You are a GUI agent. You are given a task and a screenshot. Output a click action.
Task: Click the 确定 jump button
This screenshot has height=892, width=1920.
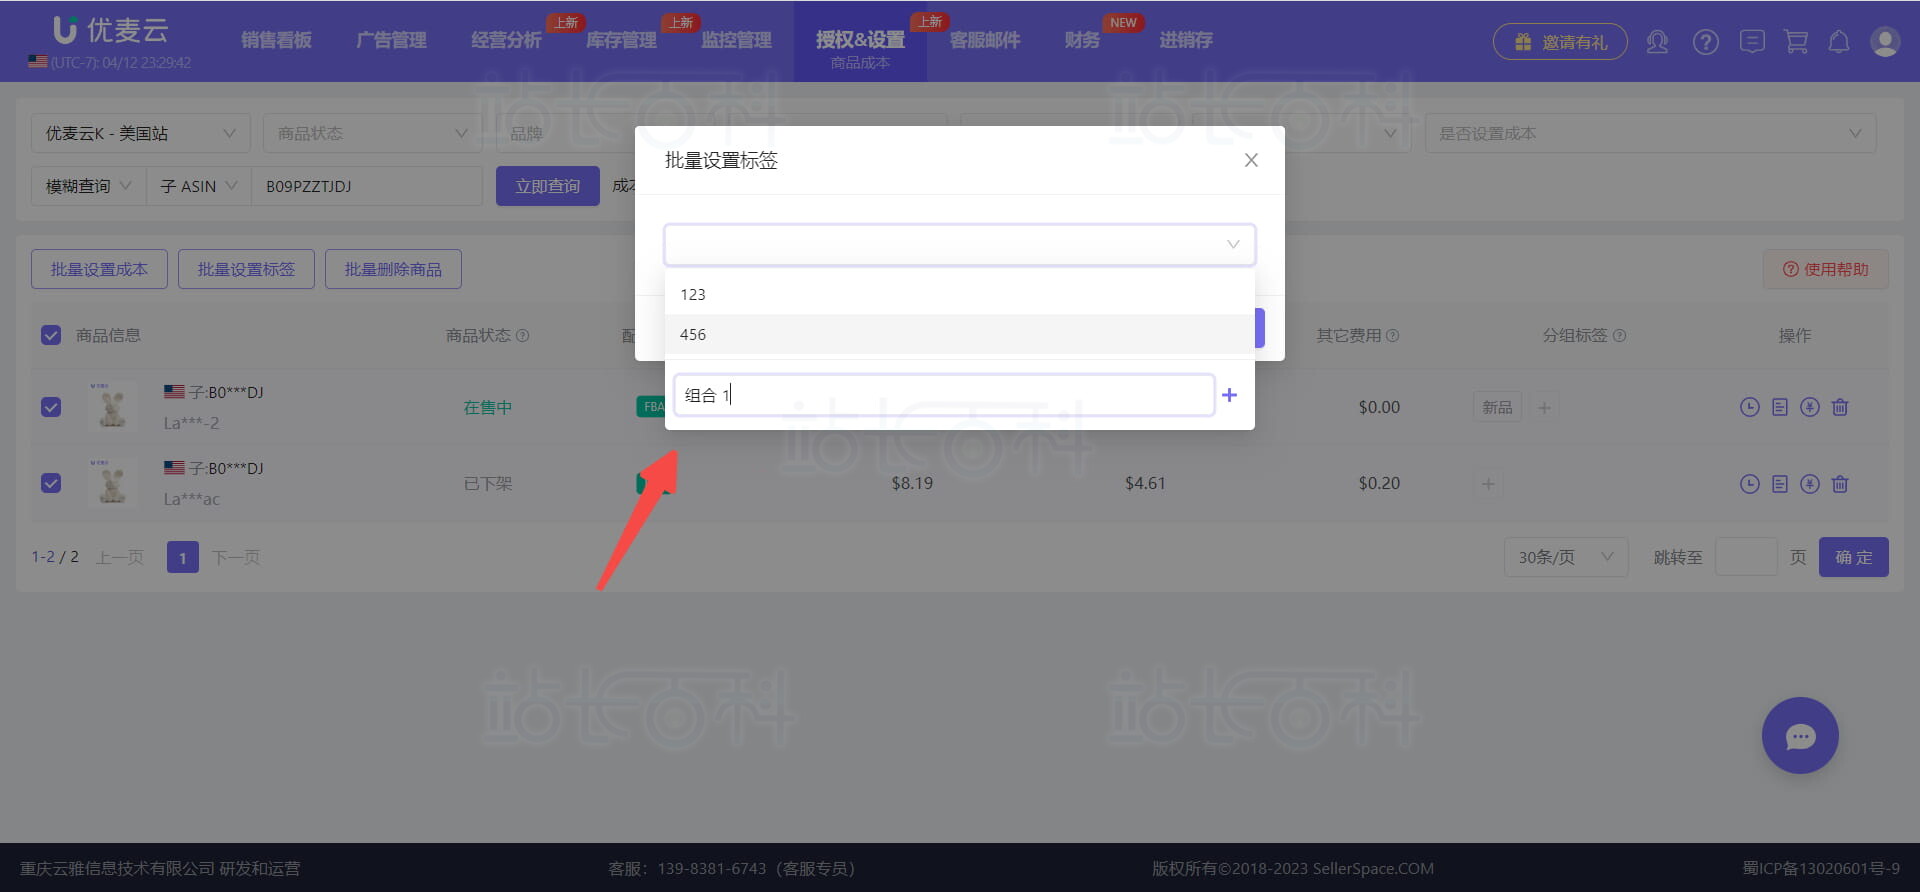click(1853, 557)
